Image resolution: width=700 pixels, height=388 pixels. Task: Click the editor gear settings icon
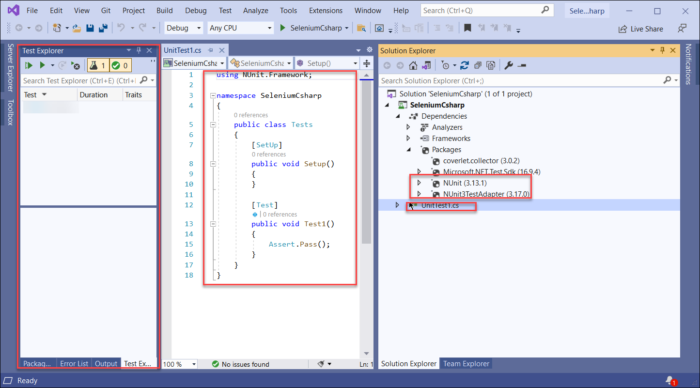tap(369, 50)
